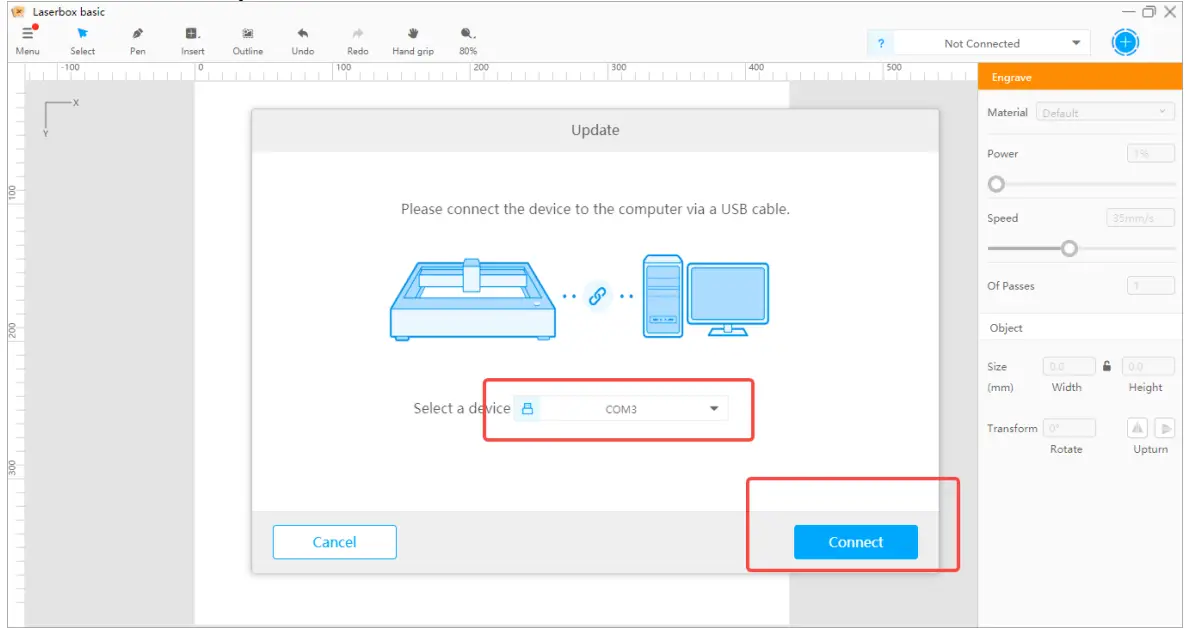This screenshot has height=631, width=1191.
Task: Click the device icon beside COM3
Action: pyautogui.click(x=527, y=409)
